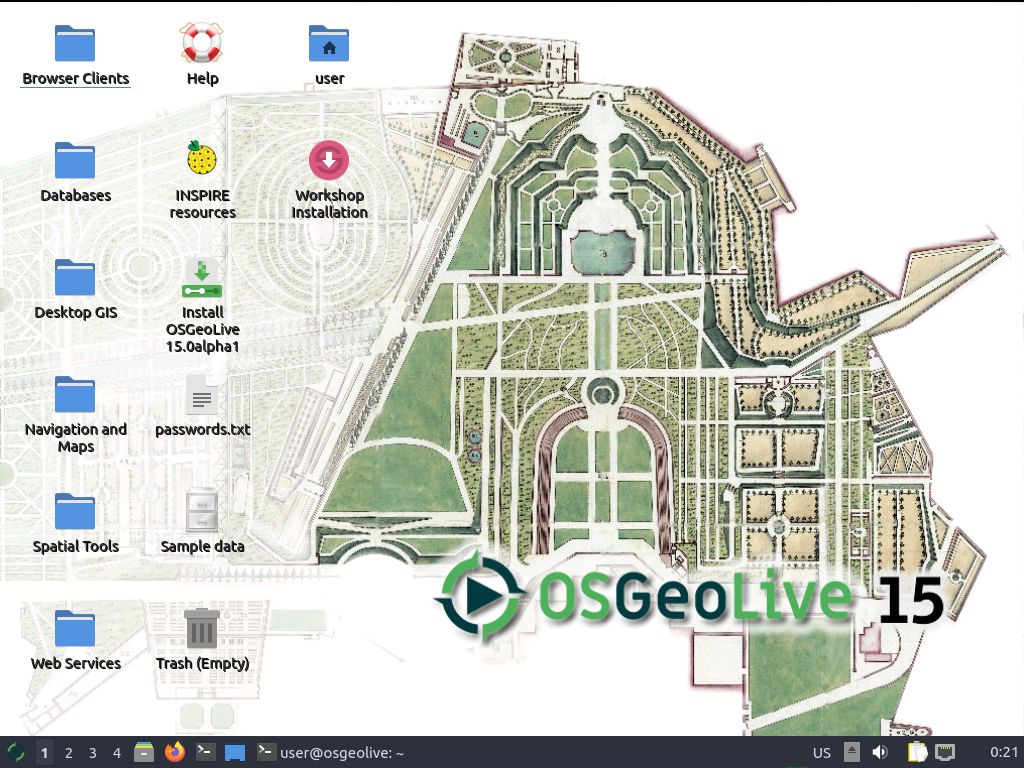Screen dimensions: 1024x768
Task: Click the US keyboard layout indicator
Action: coord(821,753)
